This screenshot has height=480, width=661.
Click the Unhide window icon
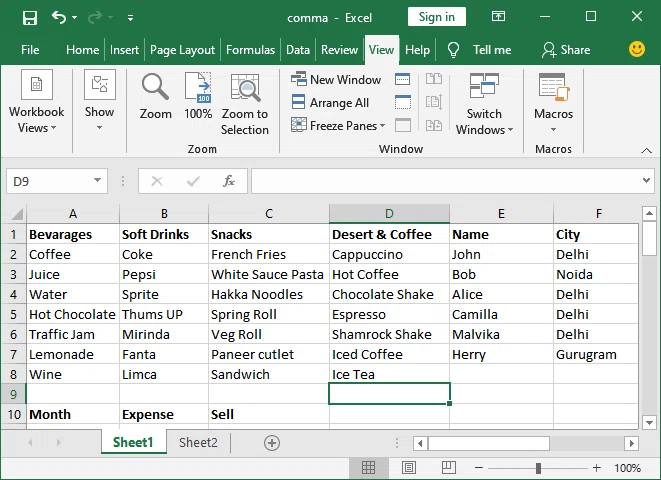pyautogui.click(x=403, y=125)
